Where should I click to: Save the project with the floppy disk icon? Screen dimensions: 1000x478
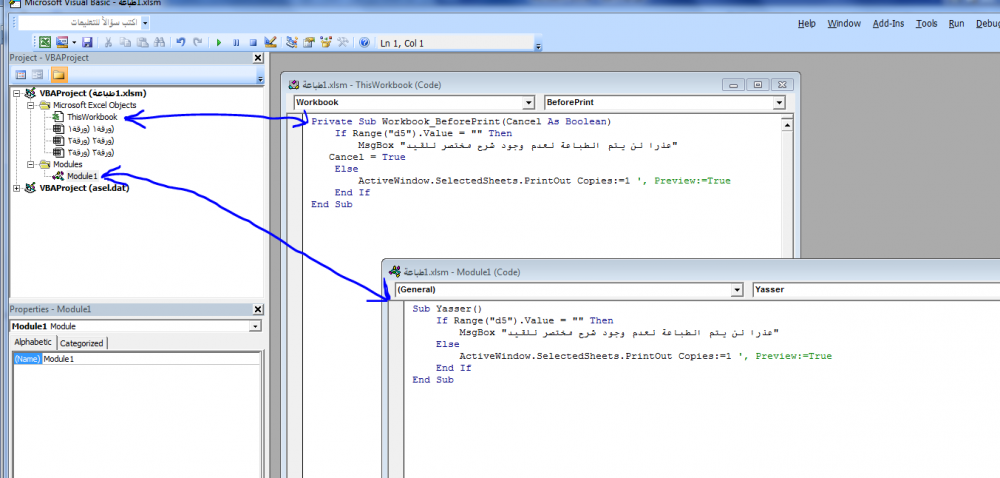tap(87, 43)
